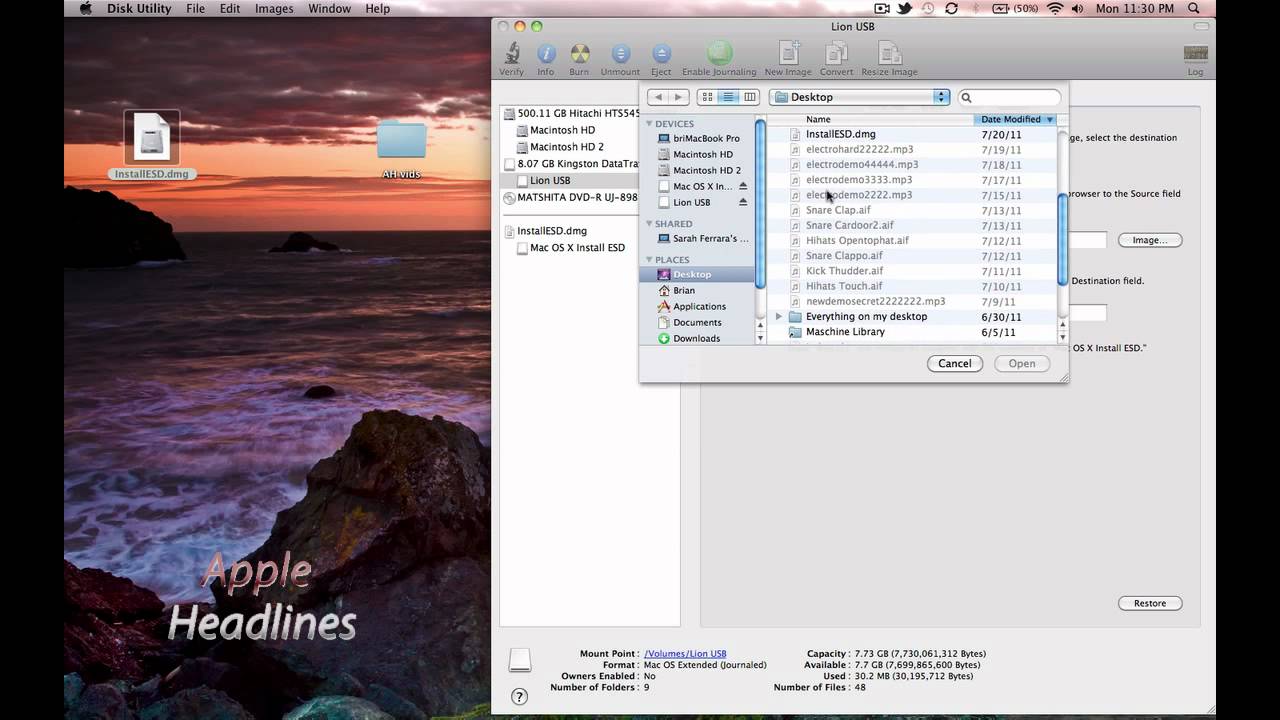Select 500.11 GB Hitachi disk
The width and height of the screenshot is (1280, 720).
pyautogui.click(x=572, y=113)
